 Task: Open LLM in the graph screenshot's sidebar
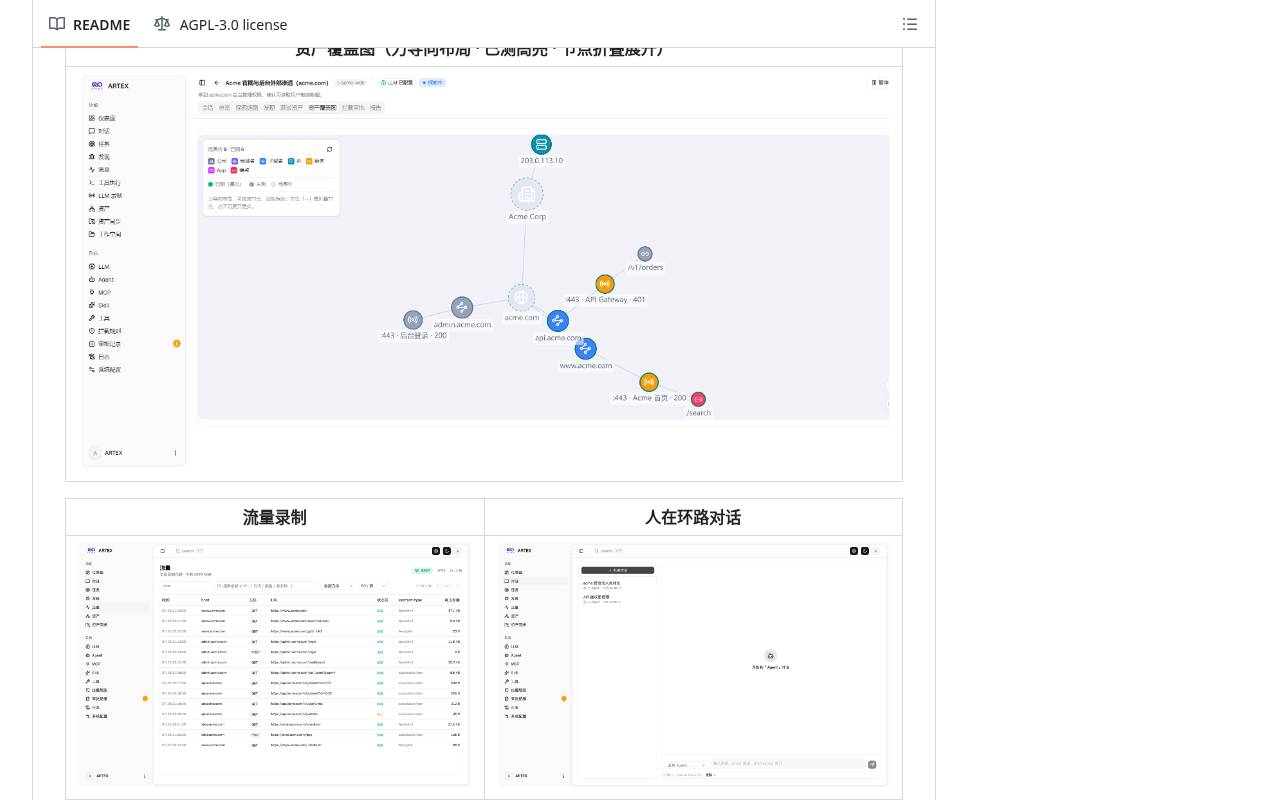[99, 267]
